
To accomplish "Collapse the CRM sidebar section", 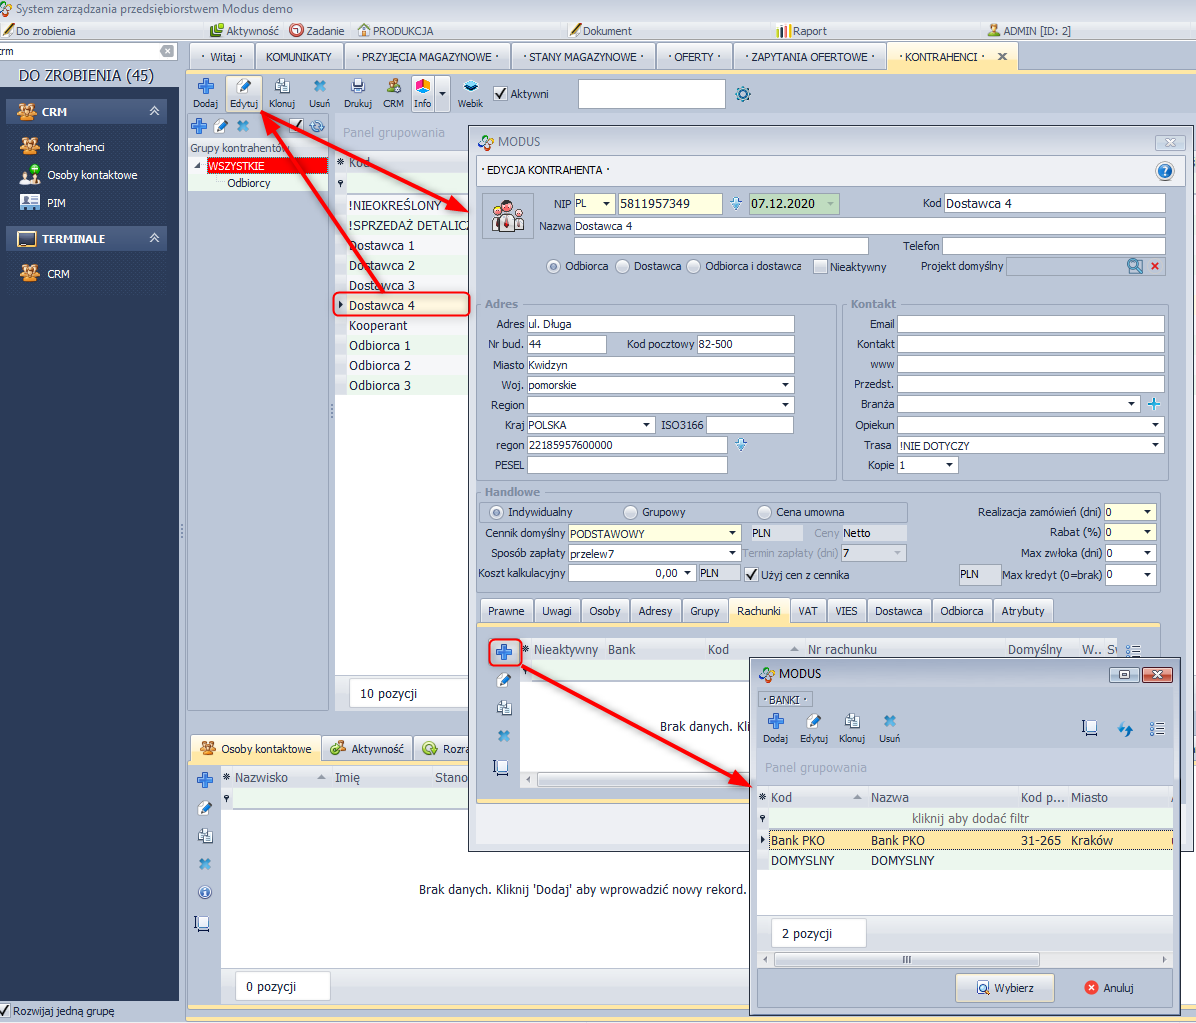I will (x=154, y=112).
